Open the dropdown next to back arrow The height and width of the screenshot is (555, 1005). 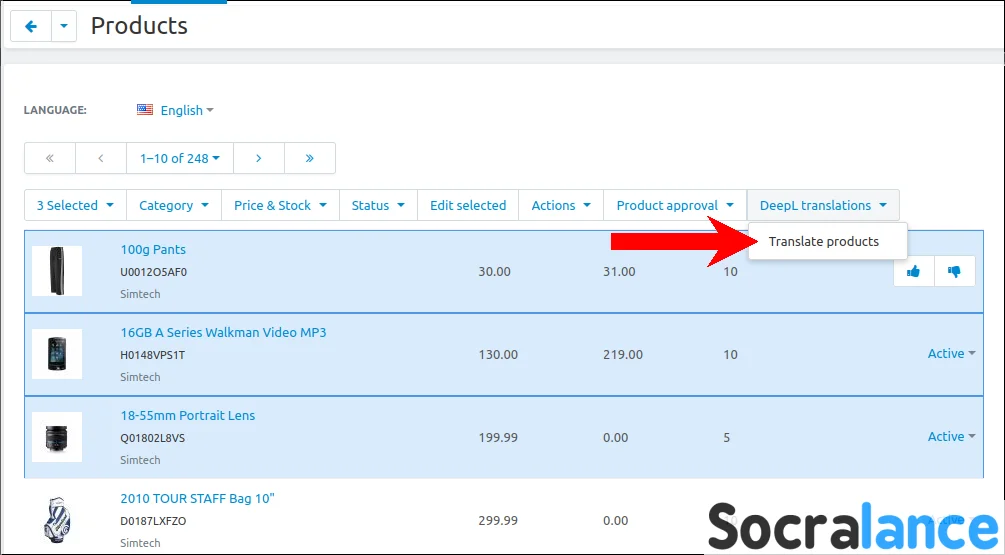[64, 27]
